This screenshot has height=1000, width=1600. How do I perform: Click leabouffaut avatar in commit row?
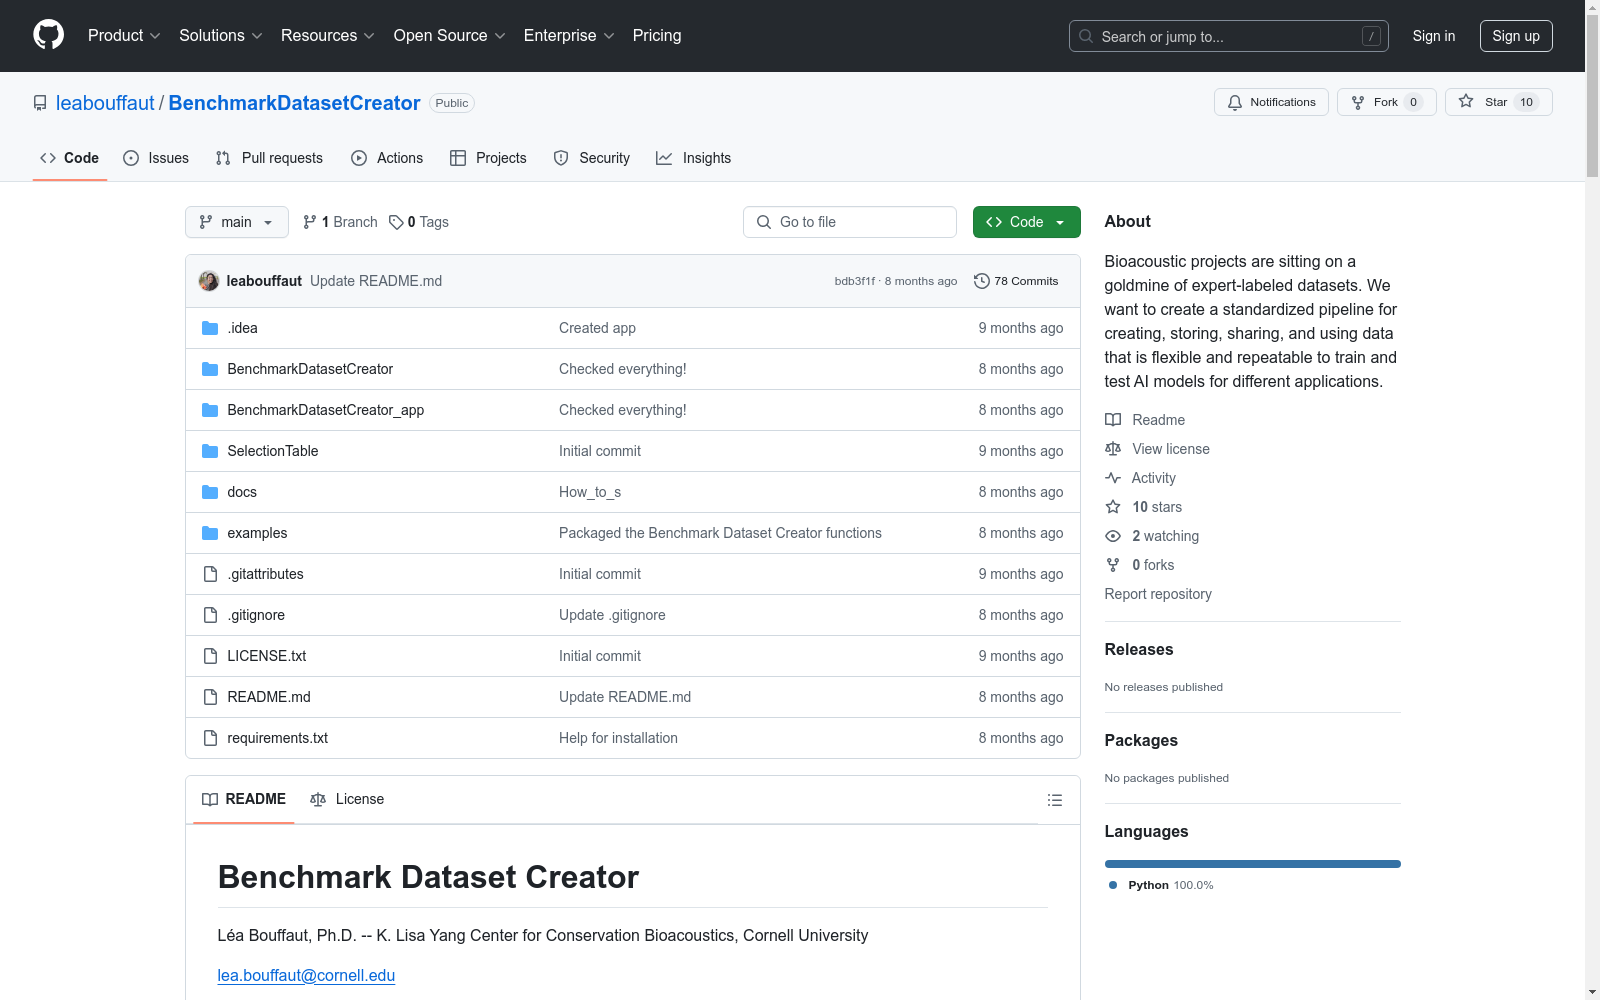click(x=209, y=281)
